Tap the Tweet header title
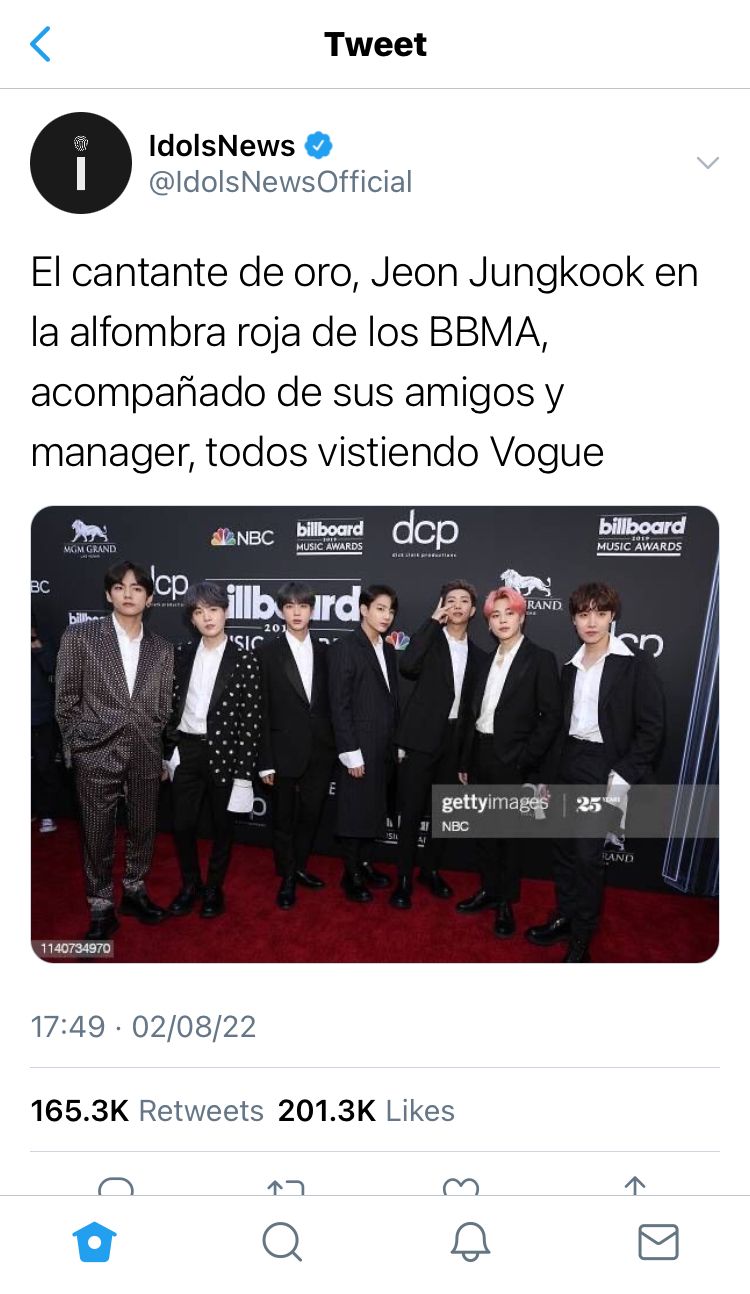750x1294 pixels. pyautogui.click(x=375, y=44)
